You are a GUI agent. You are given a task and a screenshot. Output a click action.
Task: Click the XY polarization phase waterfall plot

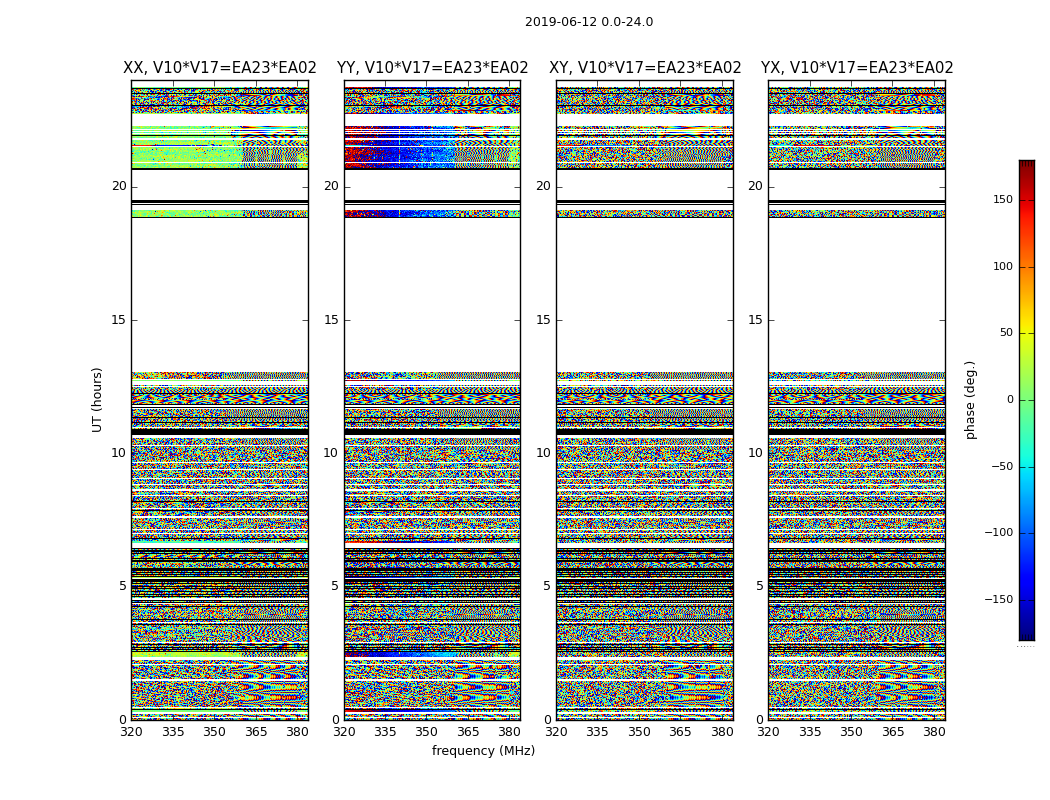pos(645,400)
